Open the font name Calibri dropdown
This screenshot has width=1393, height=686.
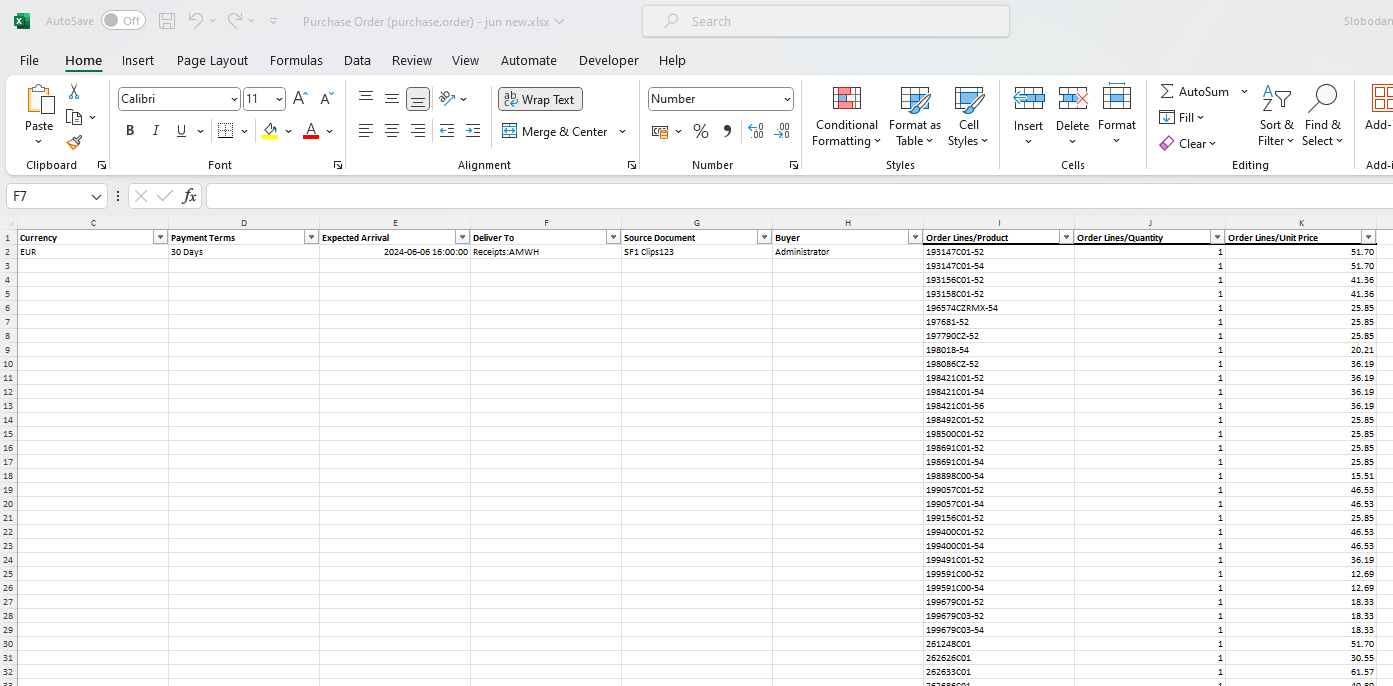click(x=234, y=99)
